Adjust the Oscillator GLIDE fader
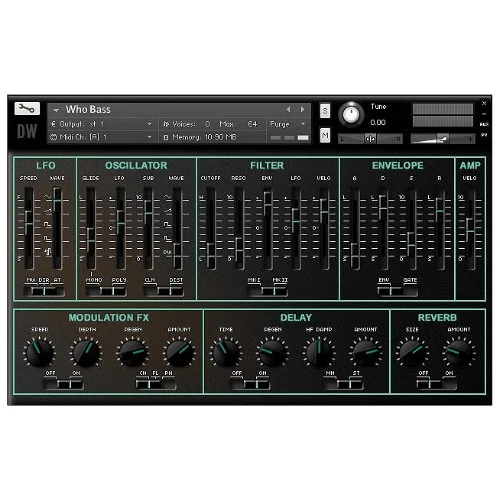 click(91, 241)
